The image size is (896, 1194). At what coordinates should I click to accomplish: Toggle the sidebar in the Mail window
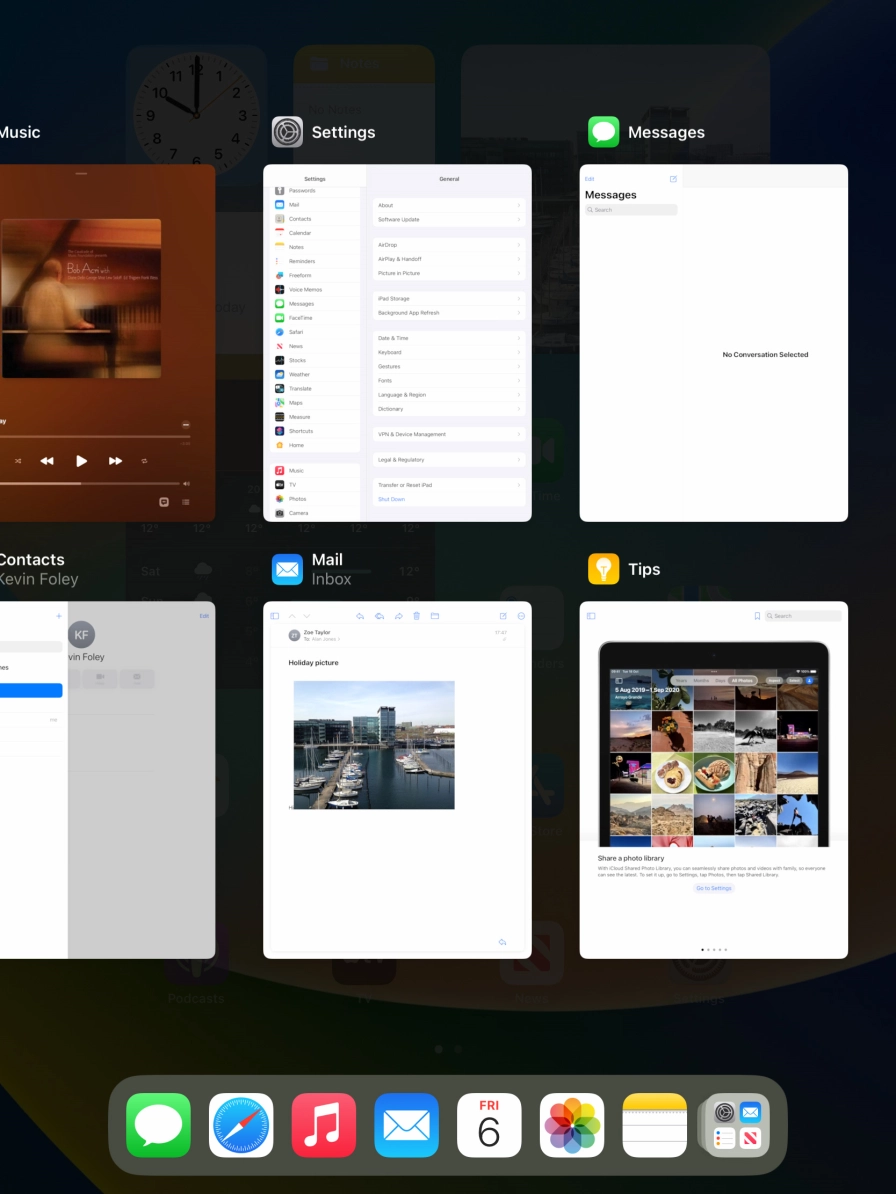click(x=275, y=616)
